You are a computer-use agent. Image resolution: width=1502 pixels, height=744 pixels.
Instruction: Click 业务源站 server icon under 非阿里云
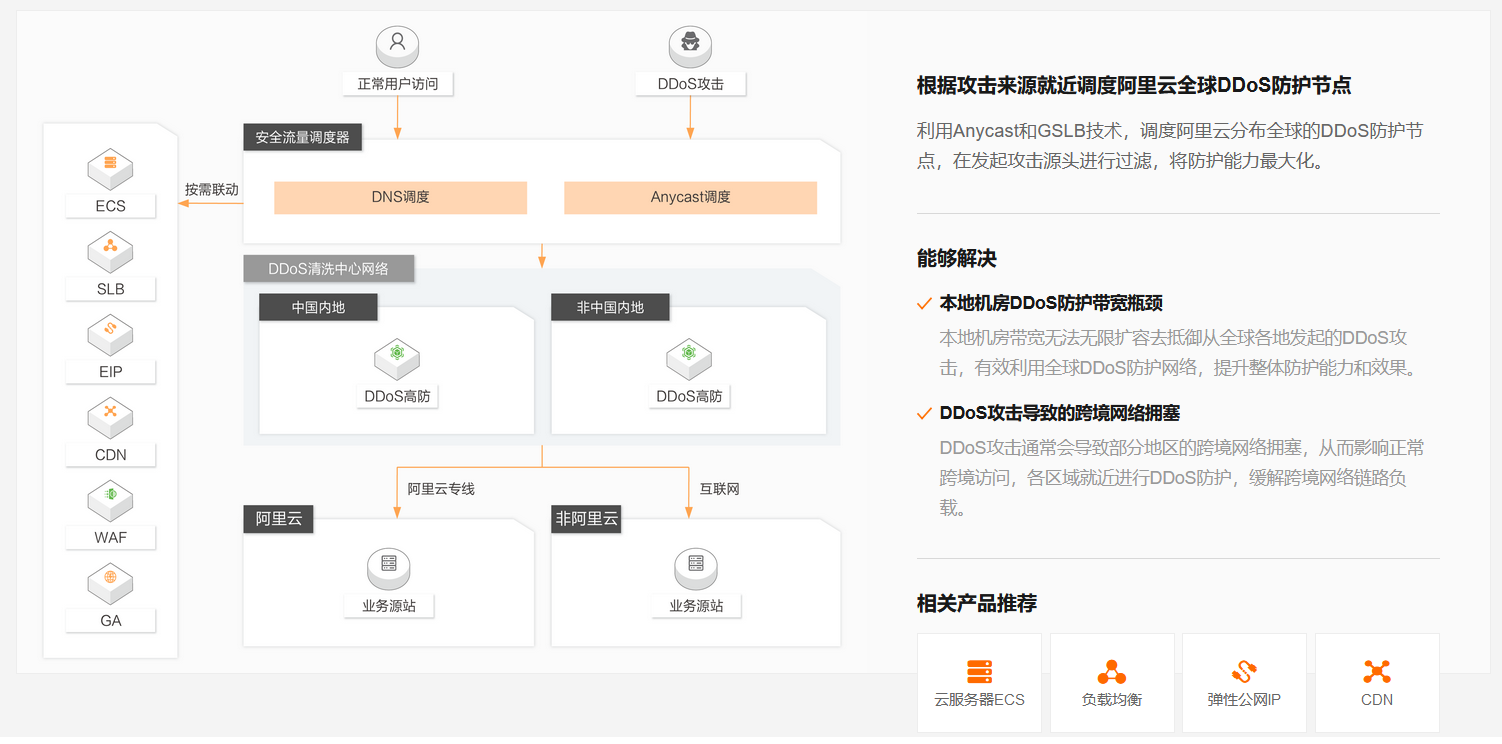pos(696,567)
